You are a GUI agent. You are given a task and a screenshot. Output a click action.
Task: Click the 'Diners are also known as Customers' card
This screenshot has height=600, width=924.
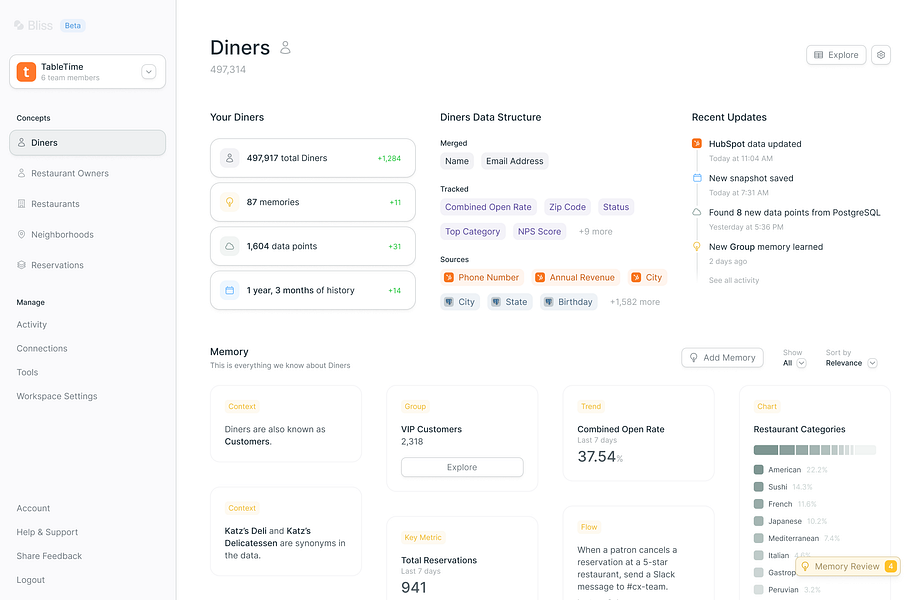[x=286, y=424]
